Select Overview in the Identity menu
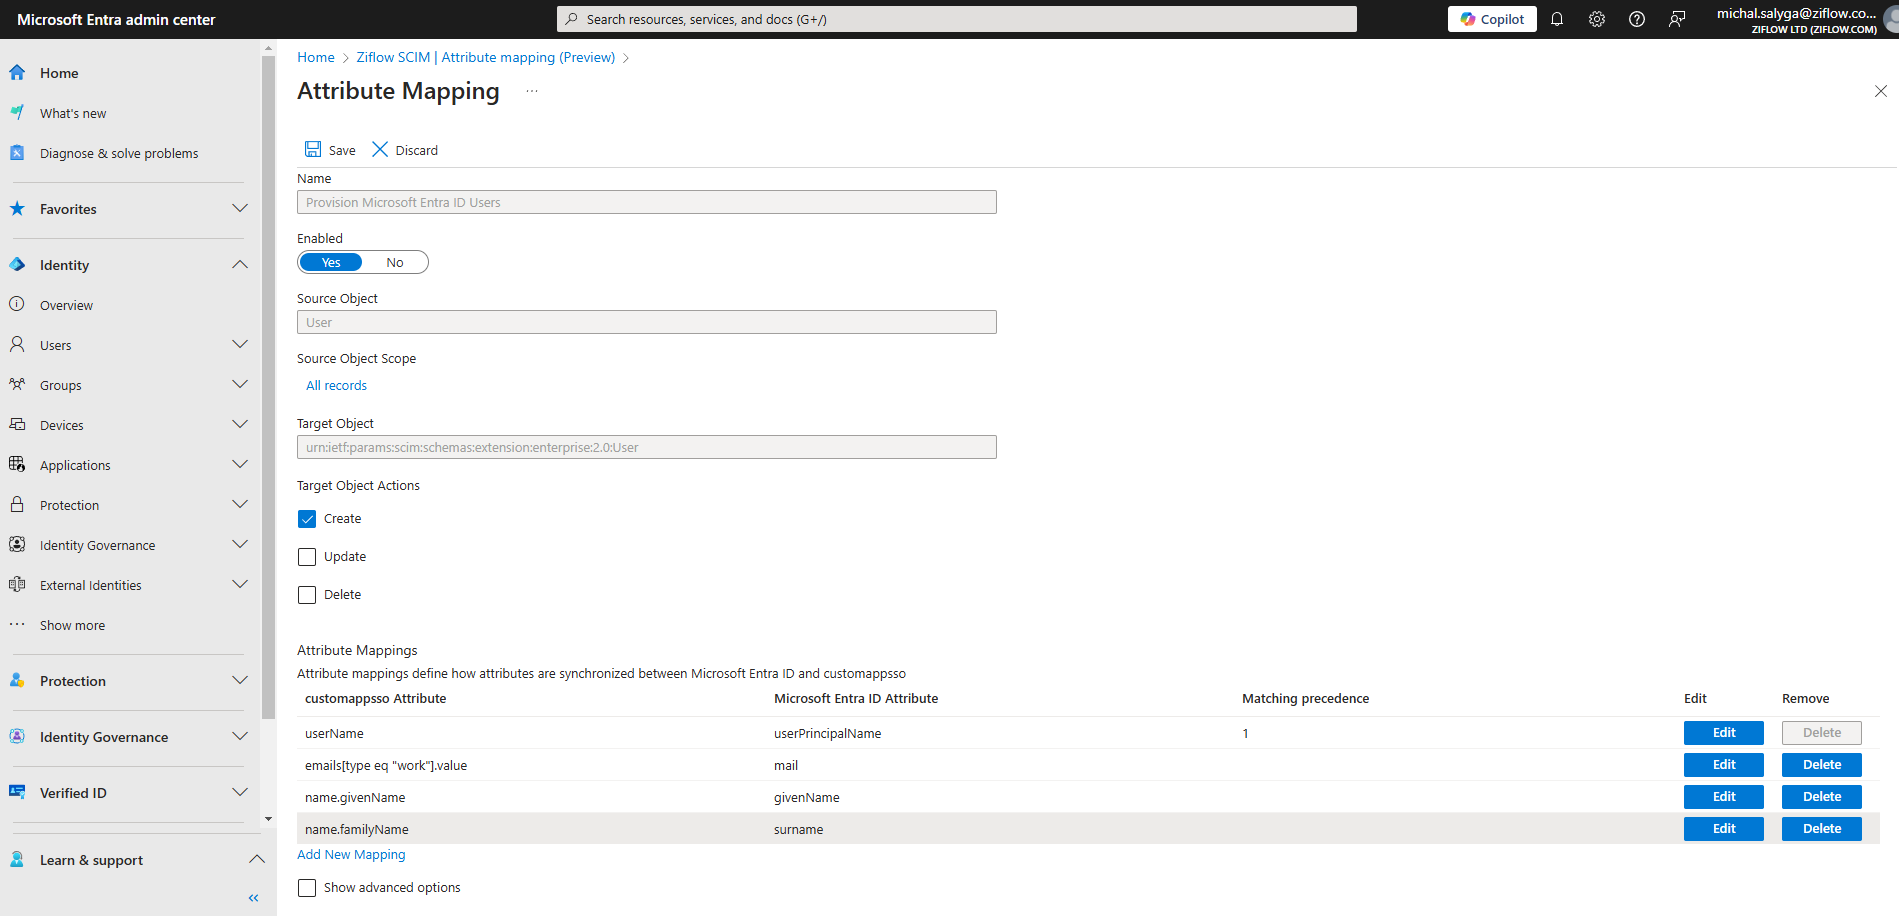1899x916 pixels. pyautogui.click(x=66, y=305)
